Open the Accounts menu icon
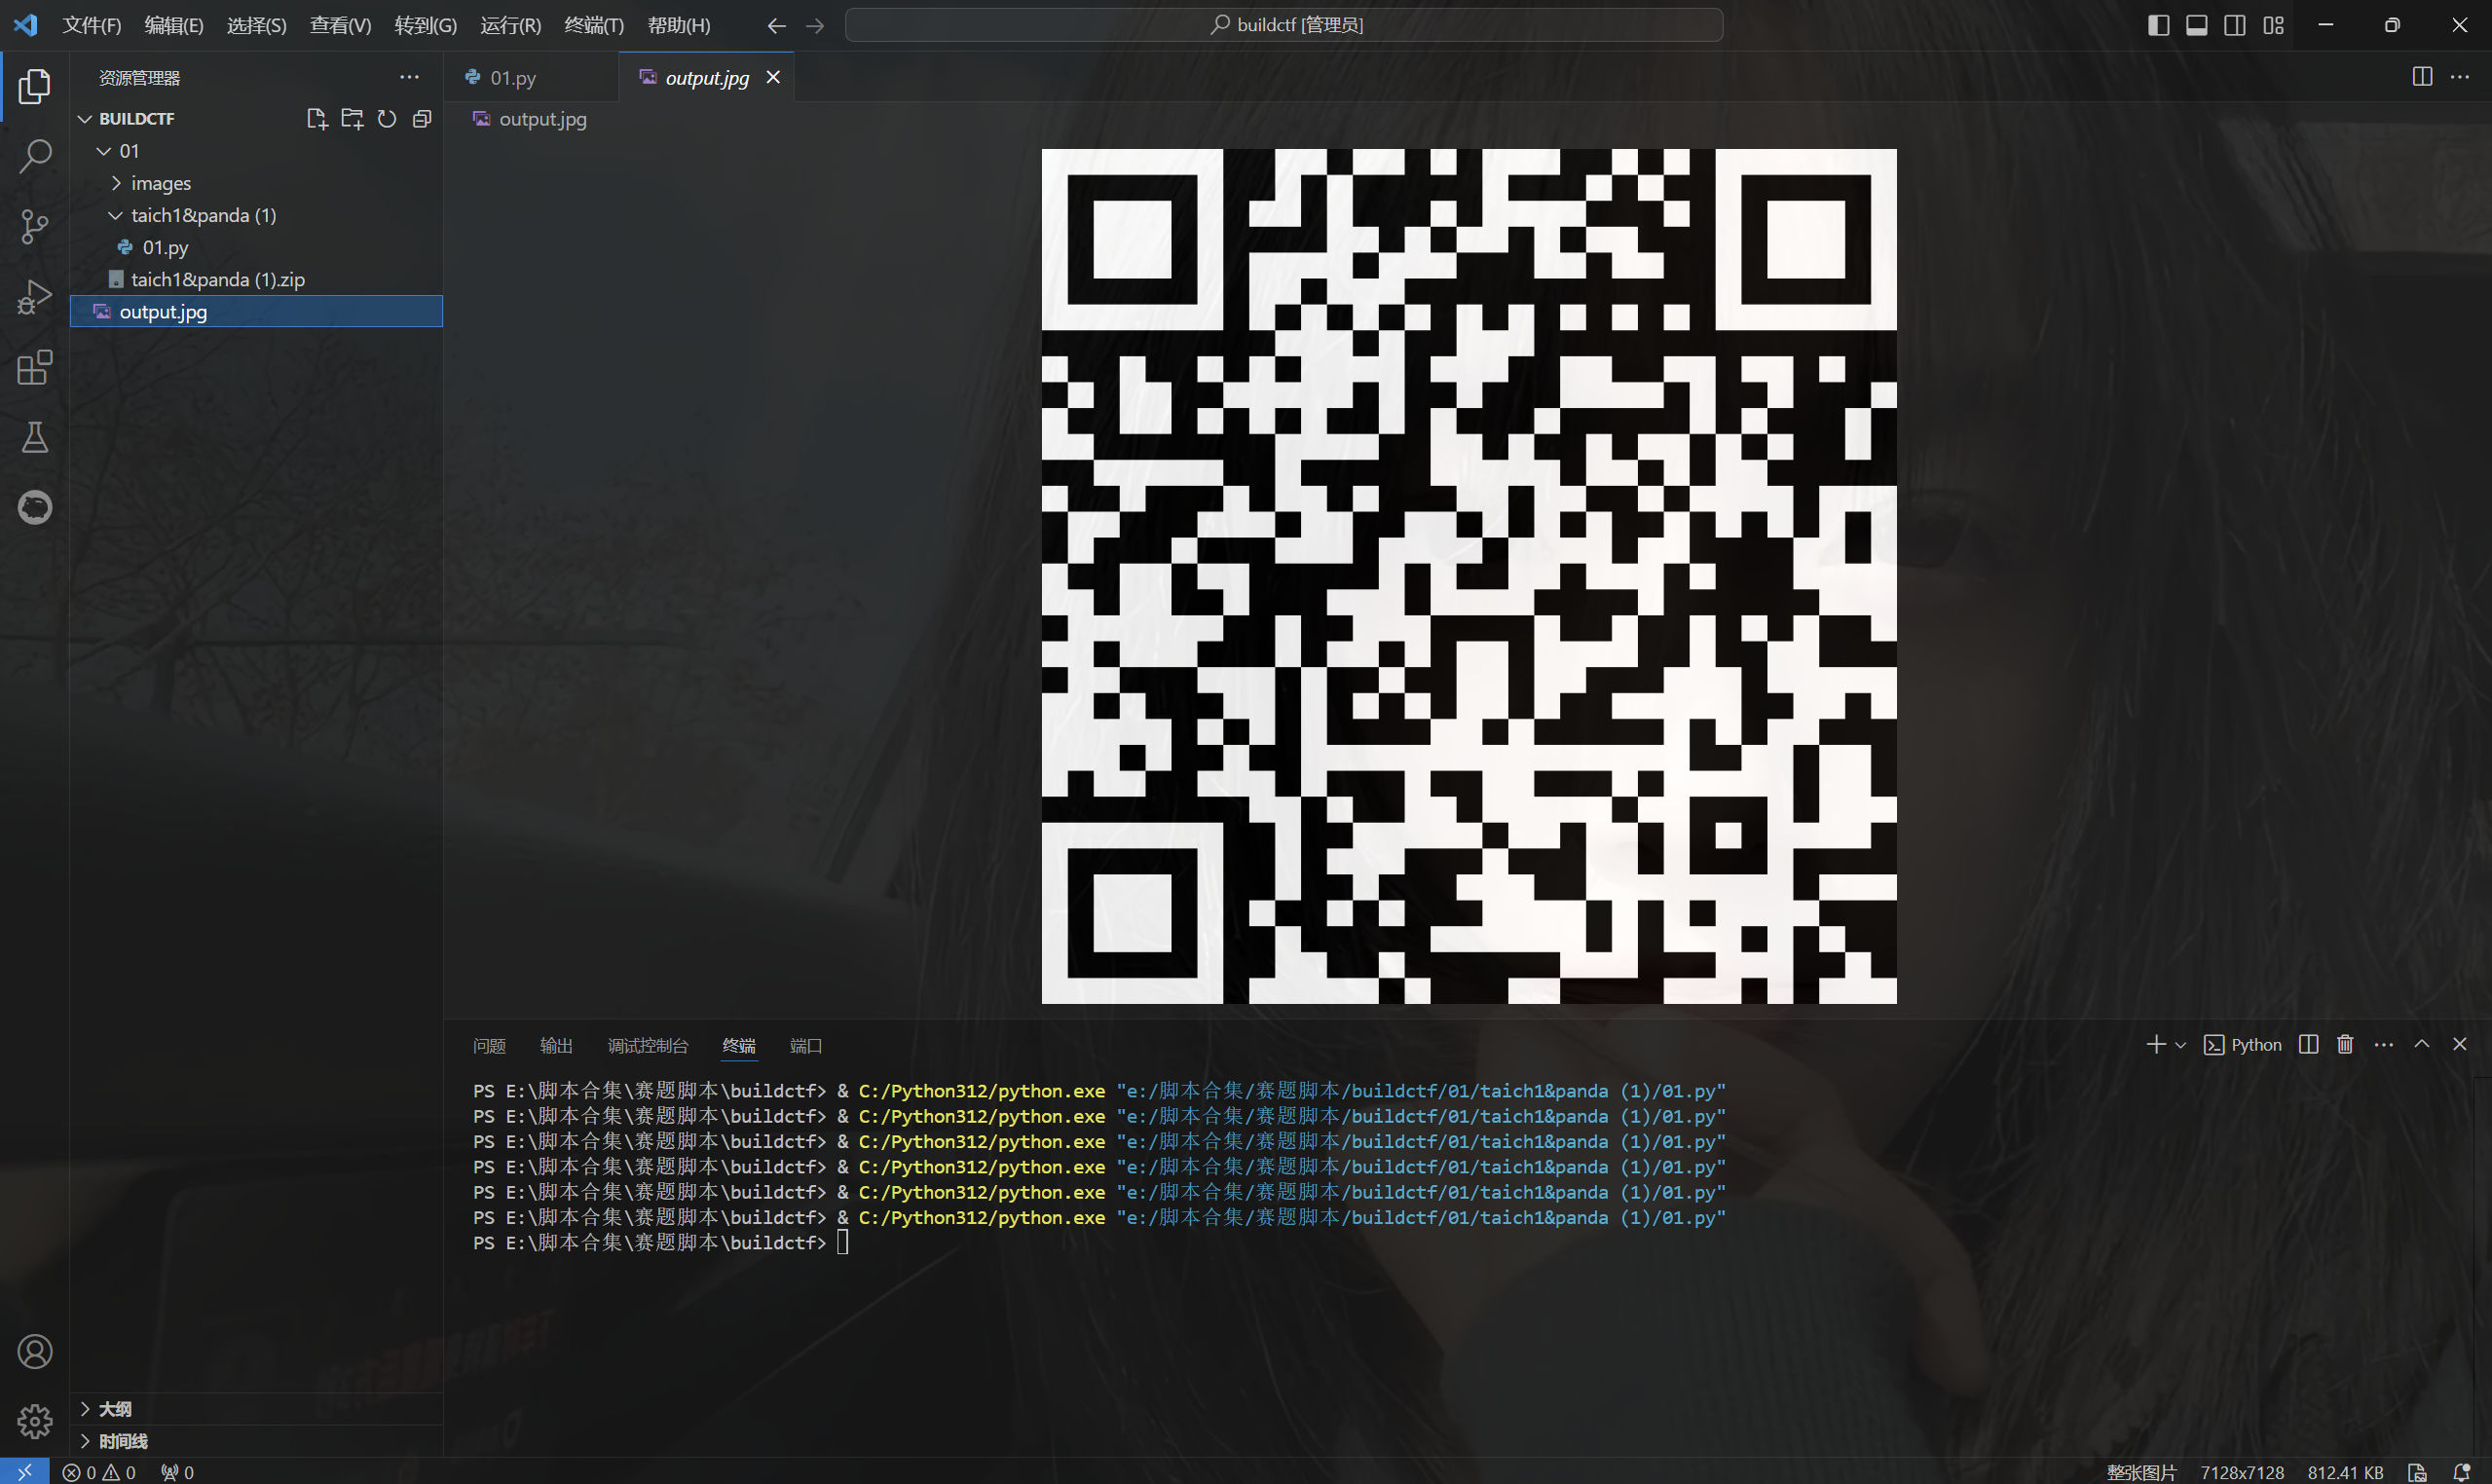2492x1484 pixels. click(35, 1352)
